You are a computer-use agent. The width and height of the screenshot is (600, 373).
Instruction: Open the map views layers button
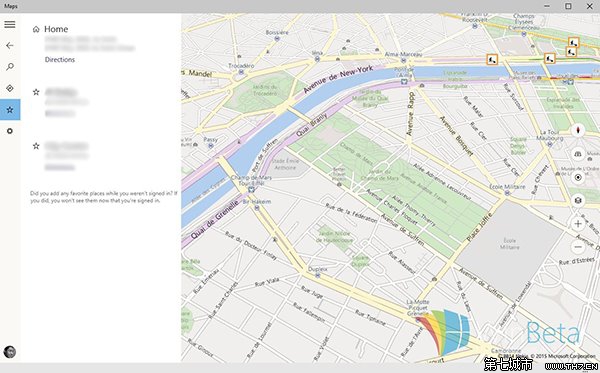pyautogui.click(x=578, y=200)
